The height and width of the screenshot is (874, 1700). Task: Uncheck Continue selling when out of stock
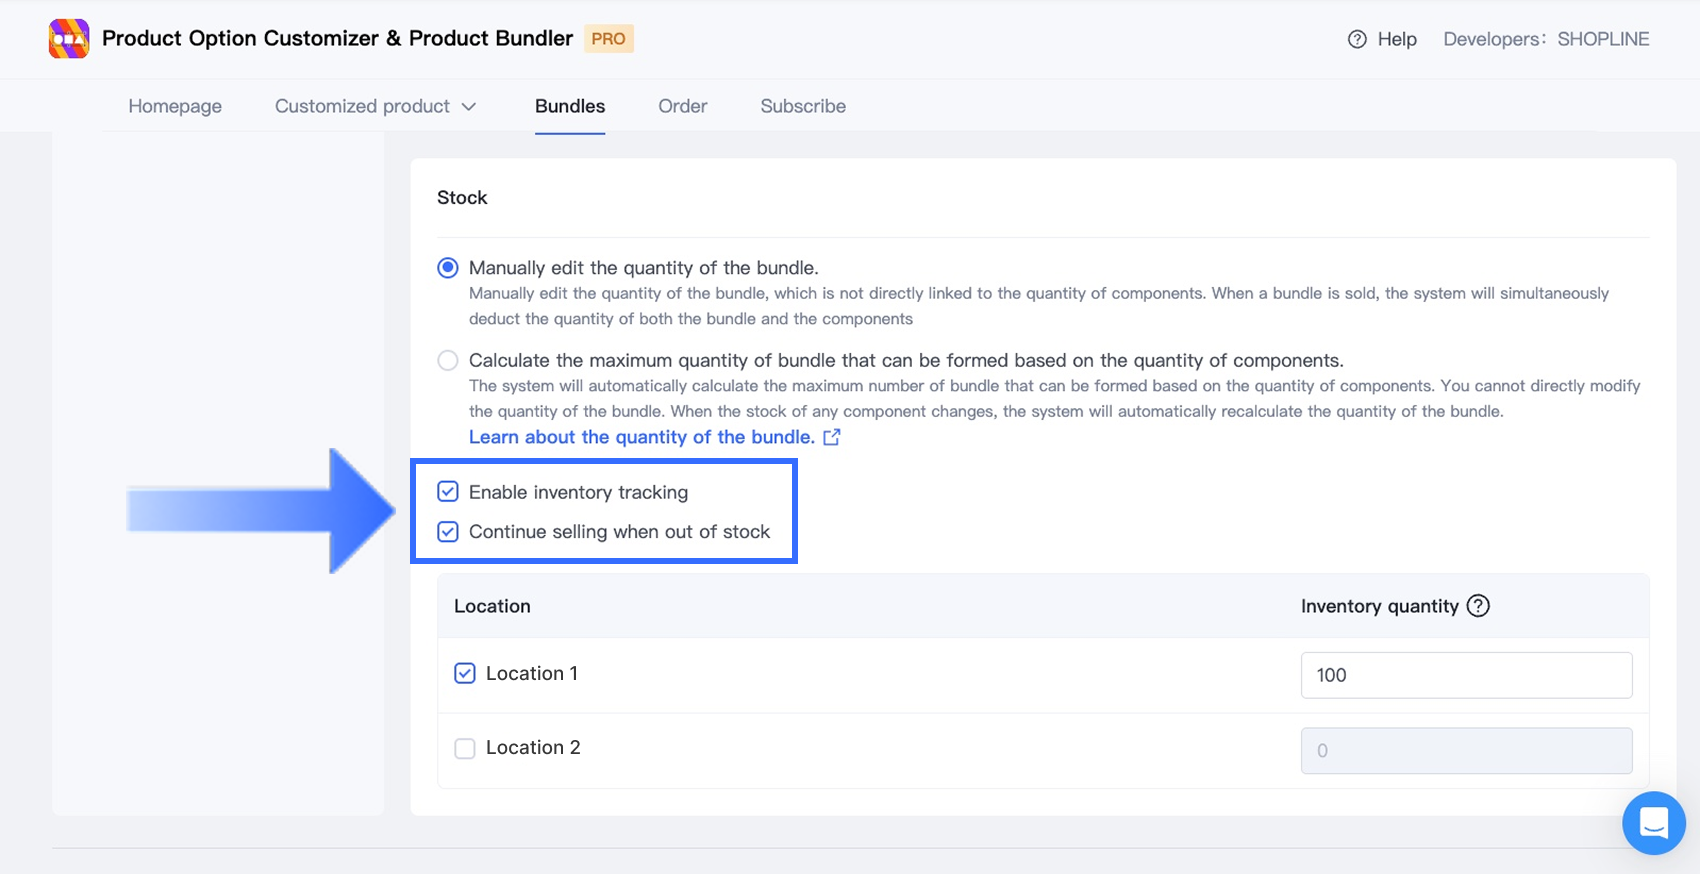click(448, 532)
